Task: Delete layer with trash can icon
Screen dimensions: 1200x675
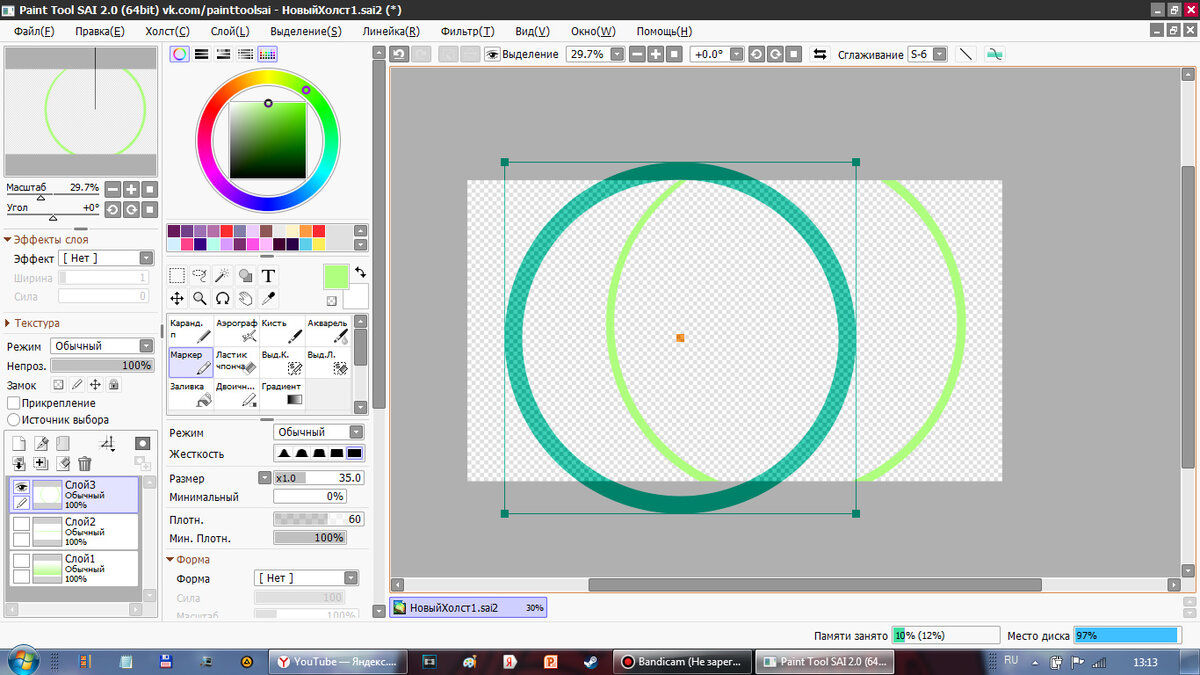Action: (x=85, y=464)
